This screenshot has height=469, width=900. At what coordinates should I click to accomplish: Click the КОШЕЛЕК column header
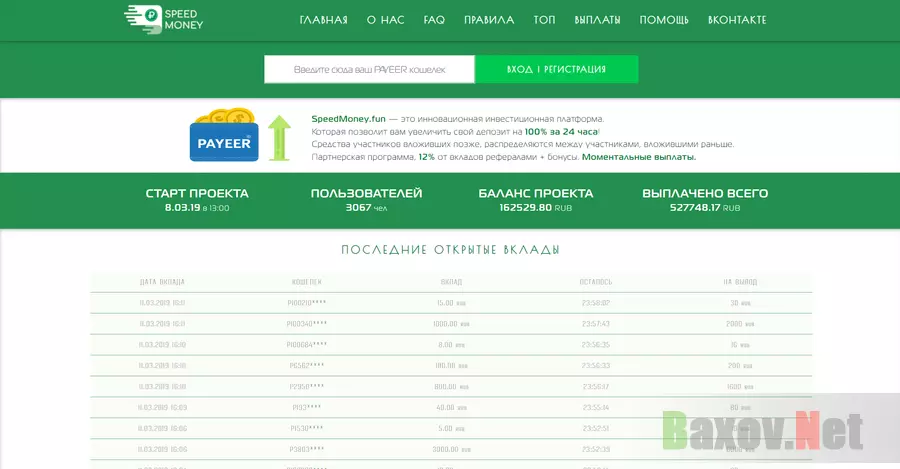point(307,282)
